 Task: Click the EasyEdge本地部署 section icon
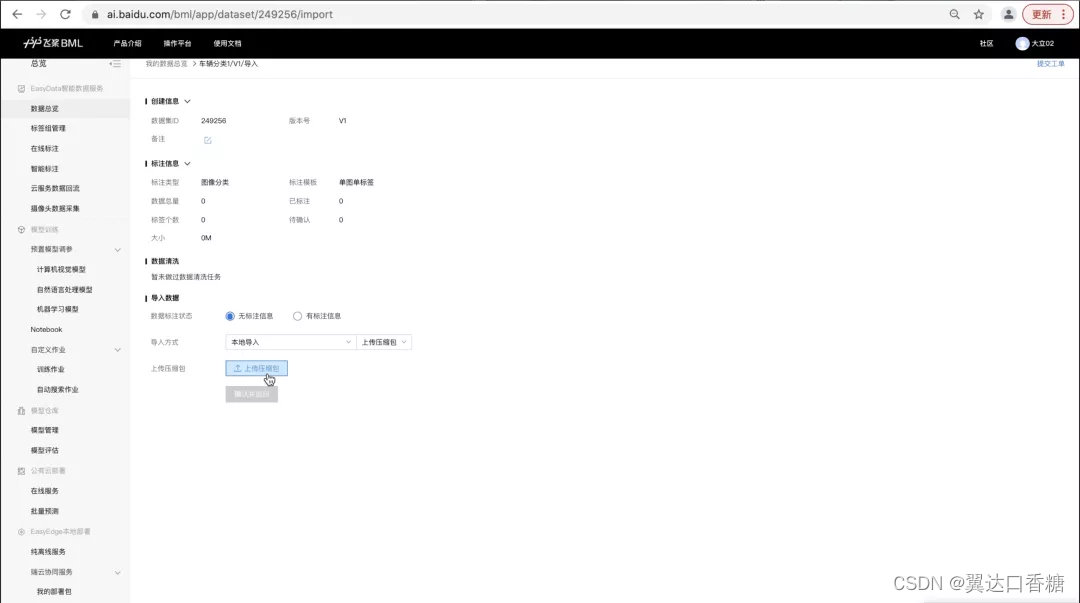[21, 532]
